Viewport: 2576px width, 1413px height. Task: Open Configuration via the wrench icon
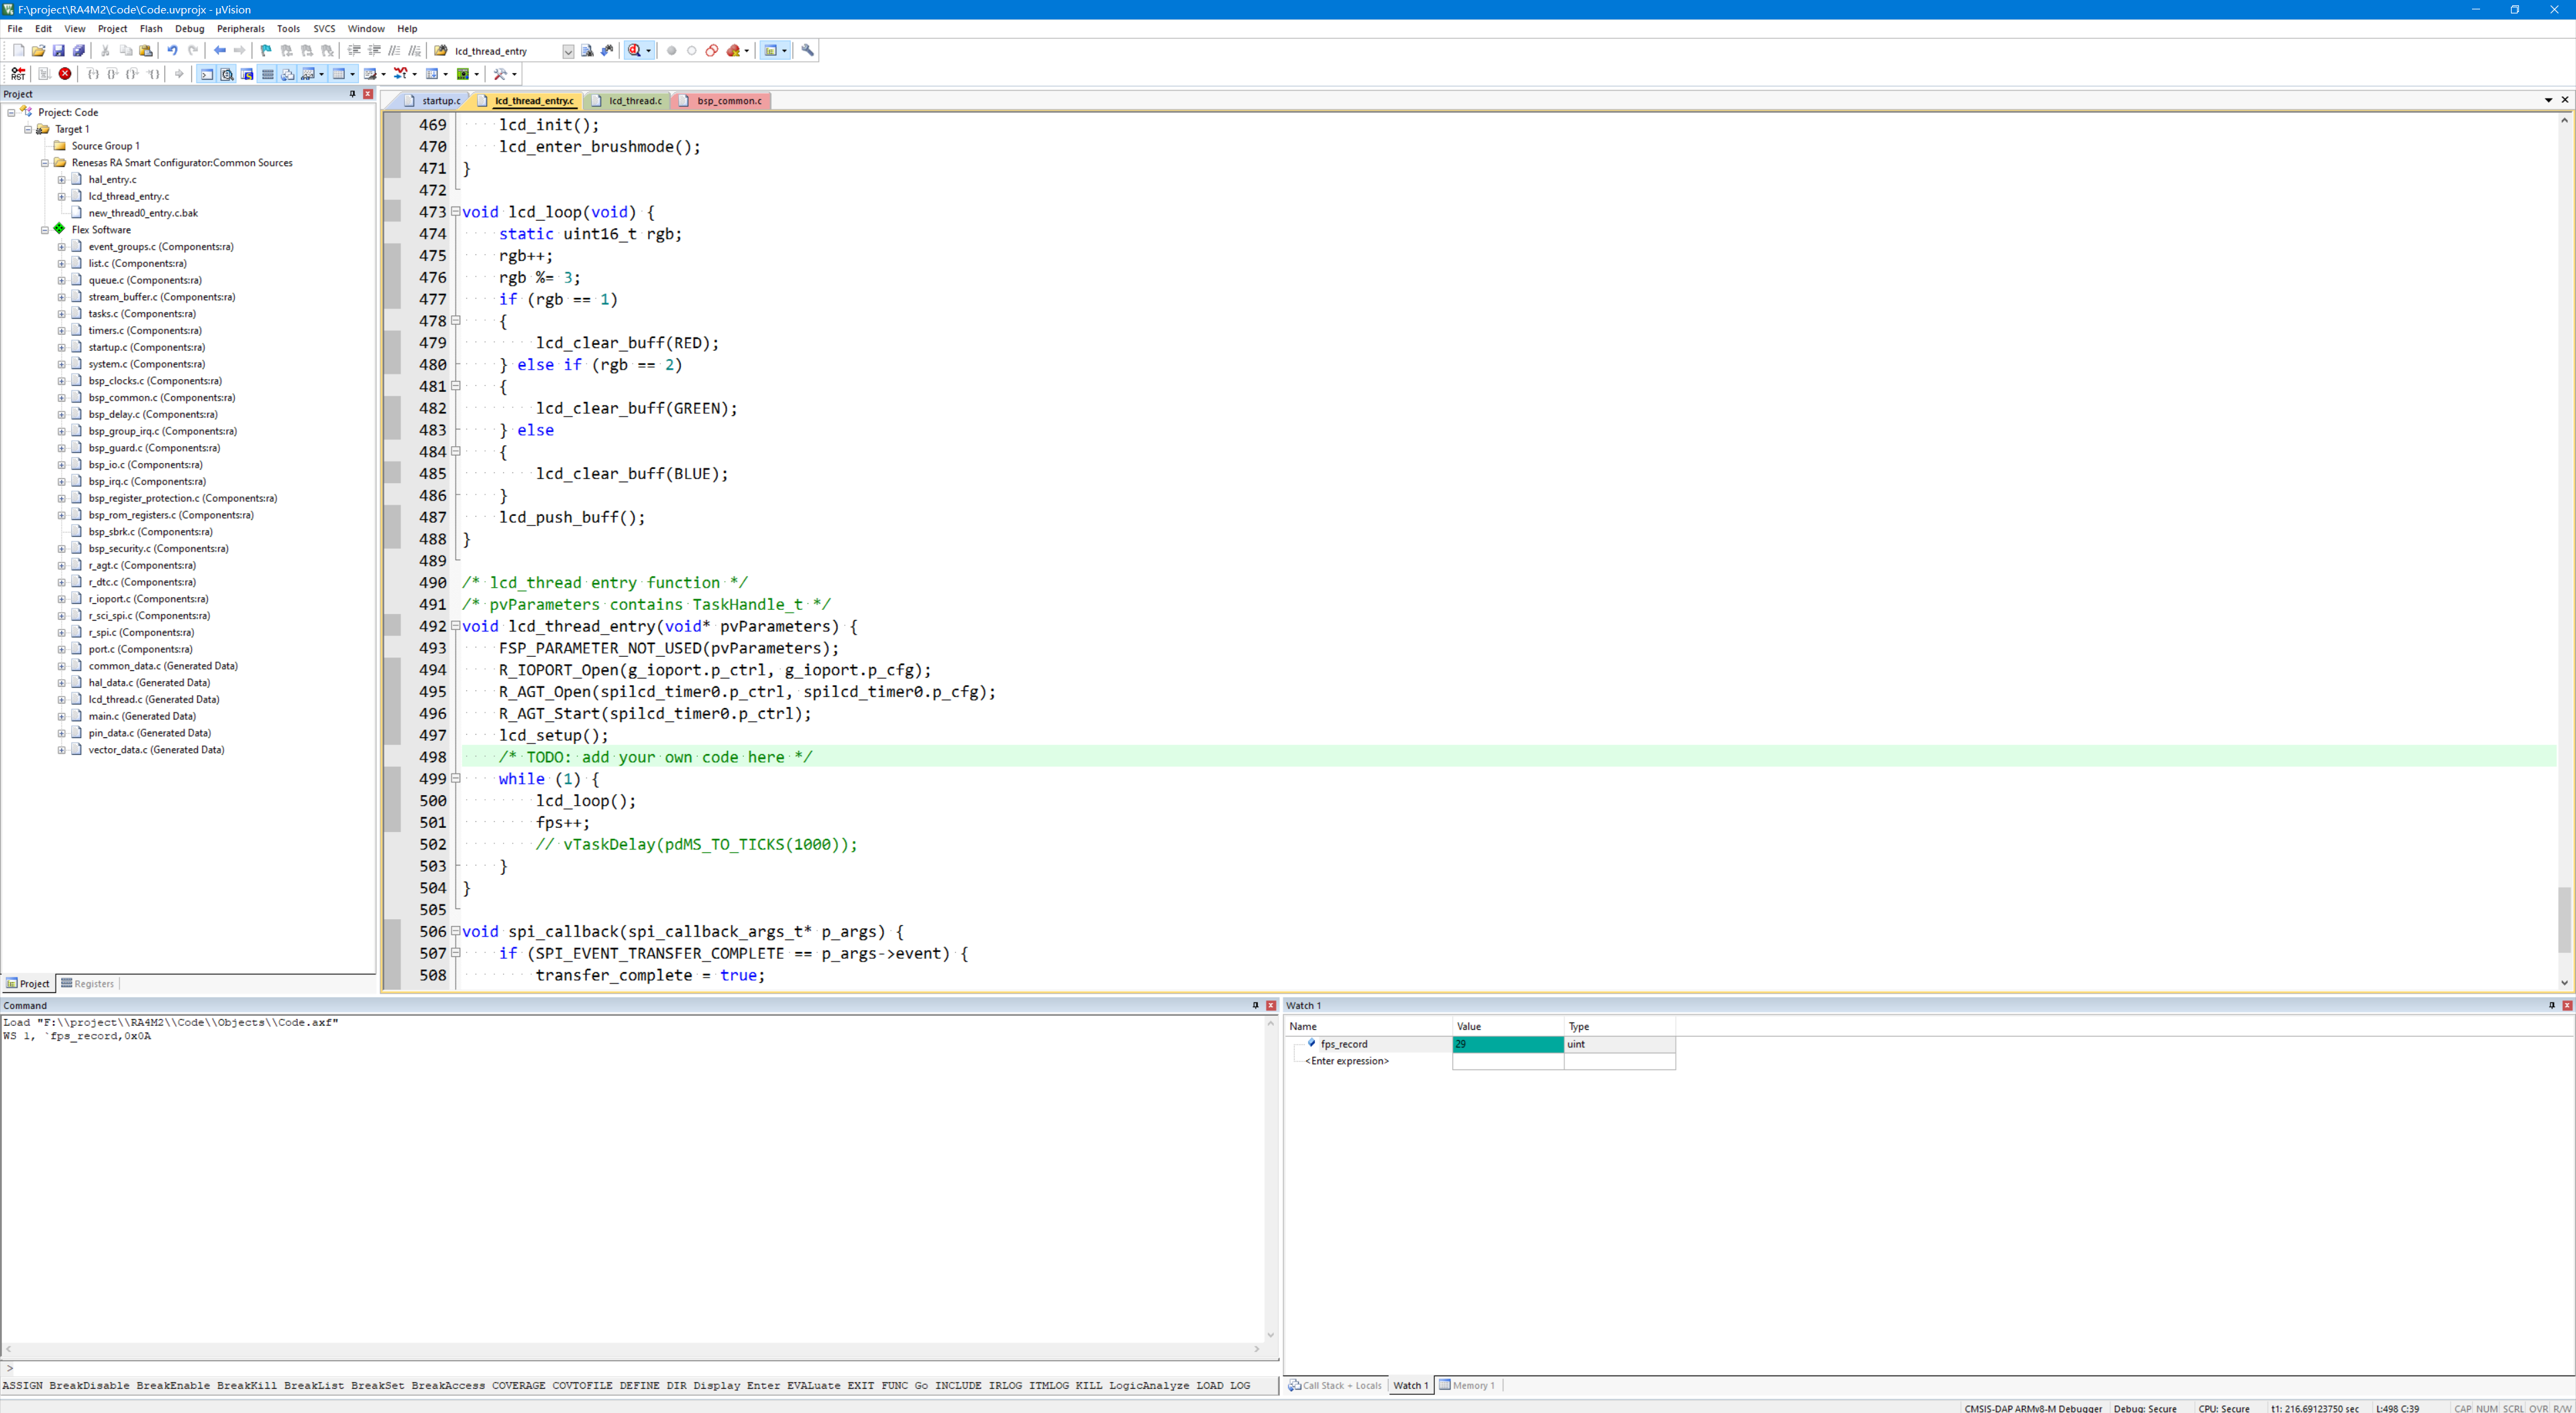coord(807,51)
